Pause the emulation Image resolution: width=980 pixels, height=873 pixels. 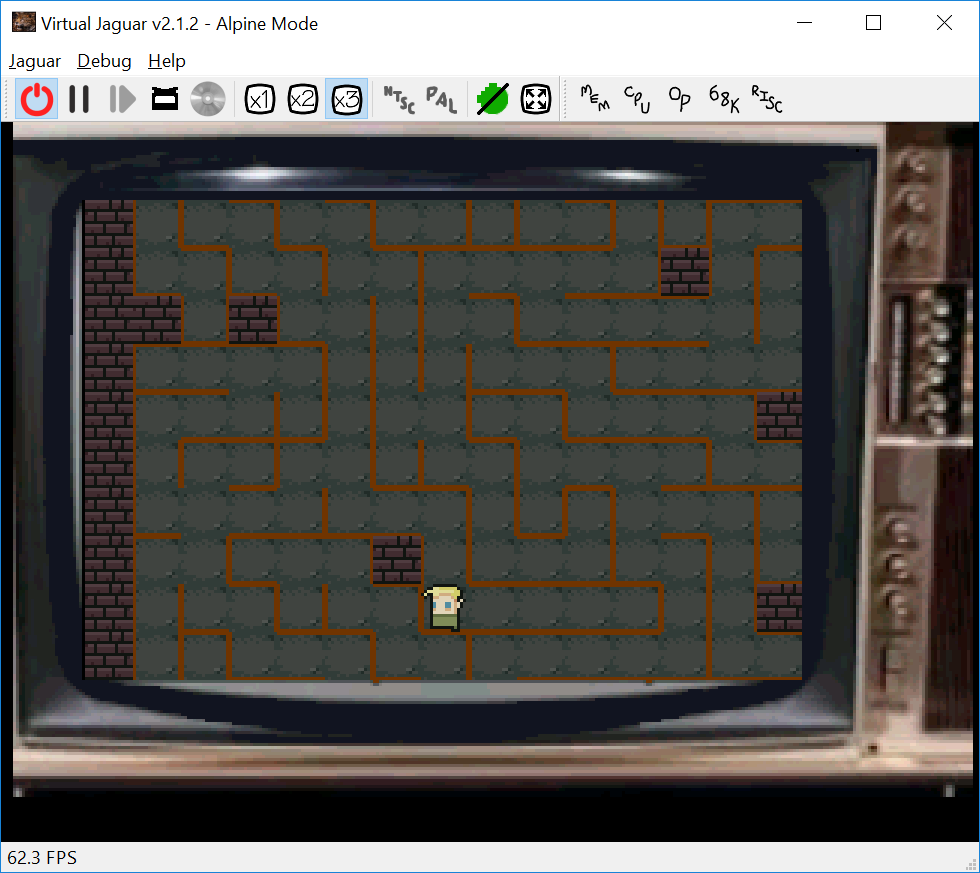click(x=79, y=99)
